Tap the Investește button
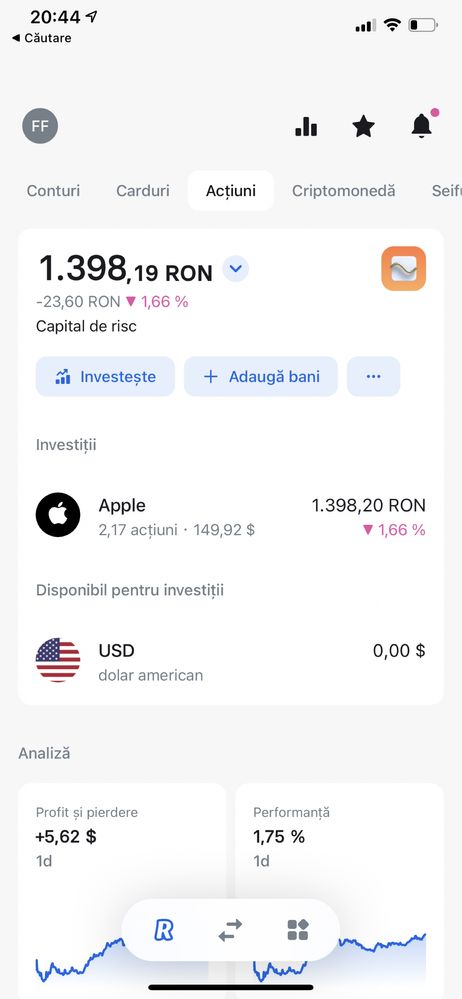 (x=105, y=377)
